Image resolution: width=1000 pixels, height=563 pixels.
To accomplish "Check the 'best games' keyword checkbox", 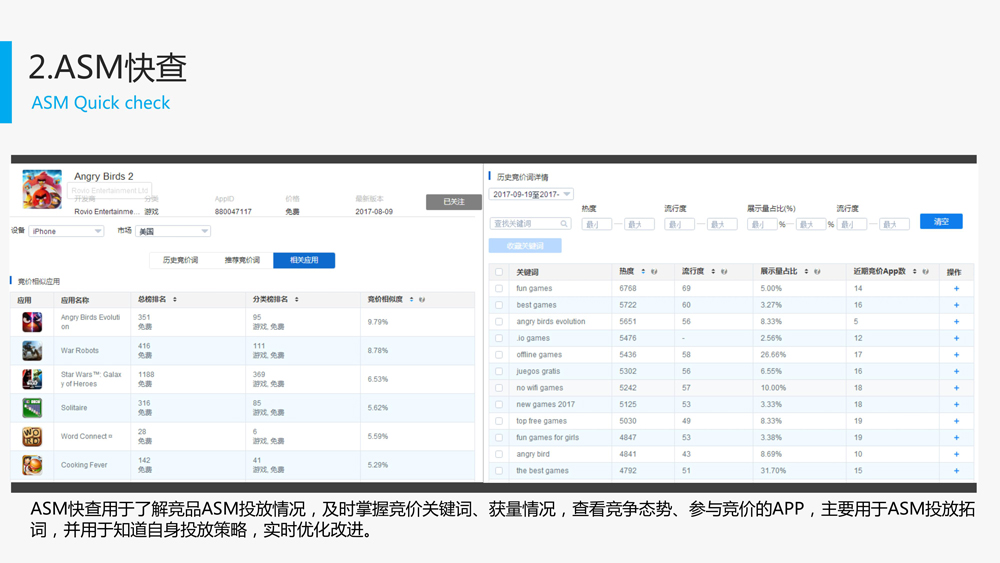I will 499,305.
